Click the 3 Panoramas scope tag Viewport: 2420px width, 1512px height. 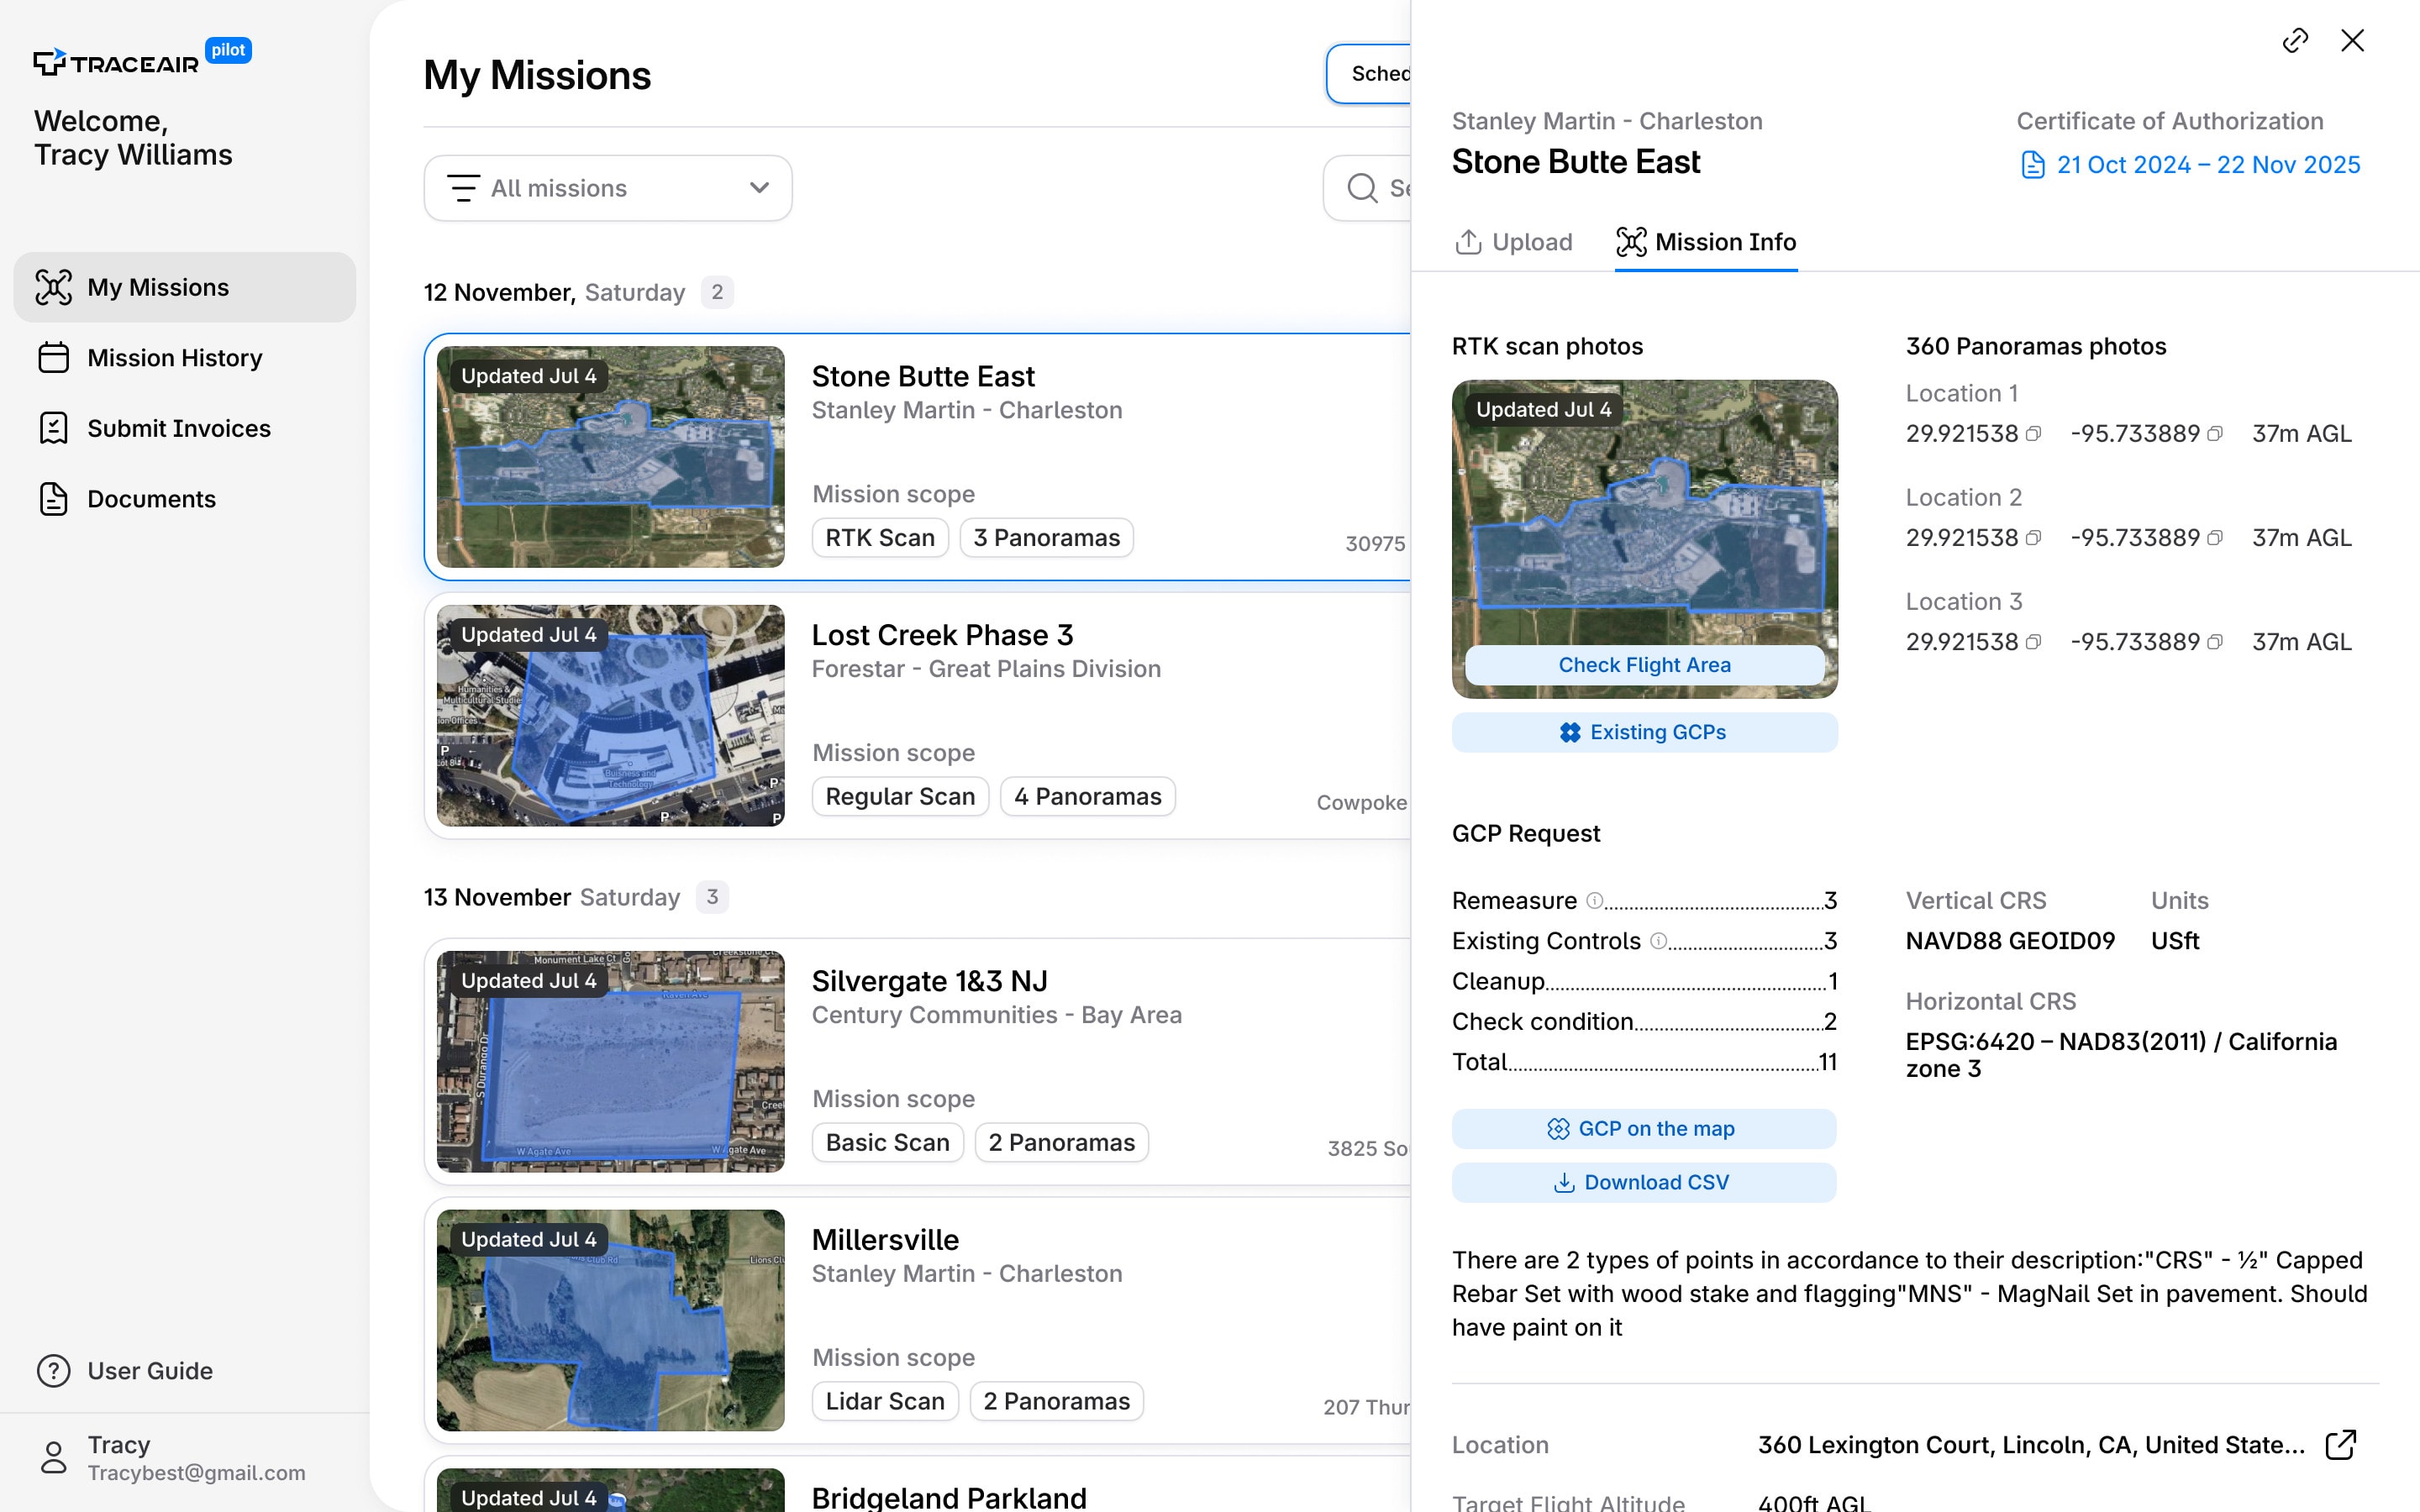click(1046, 538)
